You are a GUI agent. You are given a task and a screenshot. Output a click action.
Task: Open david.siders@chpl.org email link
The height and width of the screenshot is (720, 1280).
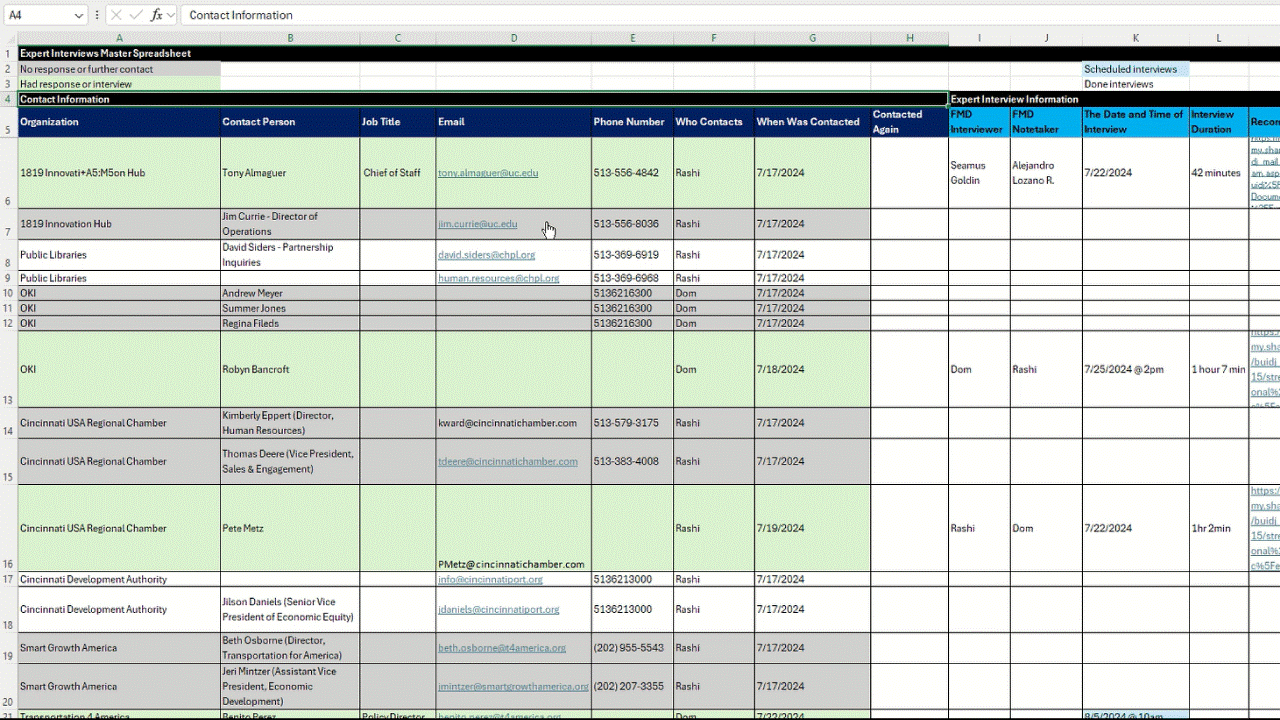486,255
